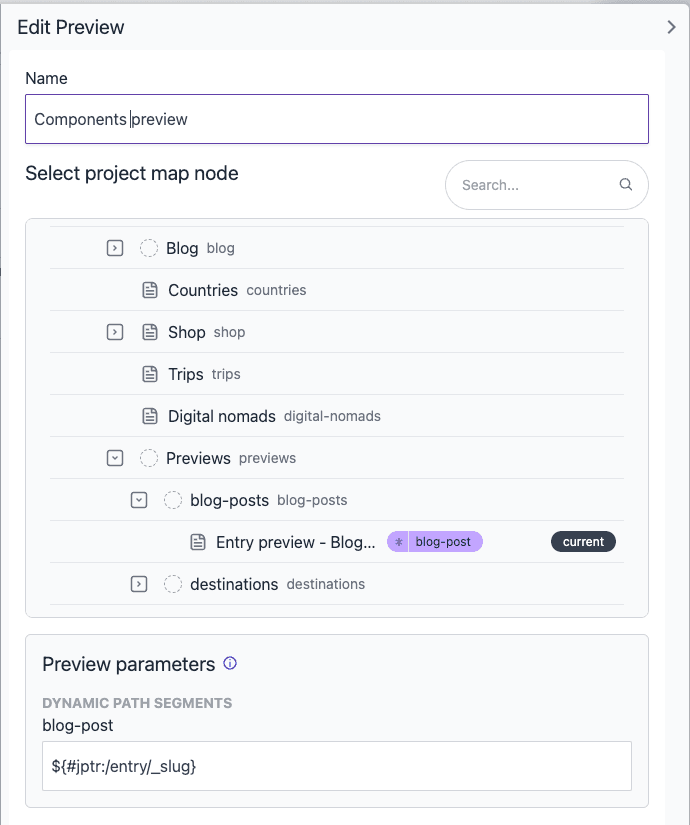The height and width of the screenshot is (825, 690).
Task: Select the Digital nomads node
Action: (x=222, y=416)
